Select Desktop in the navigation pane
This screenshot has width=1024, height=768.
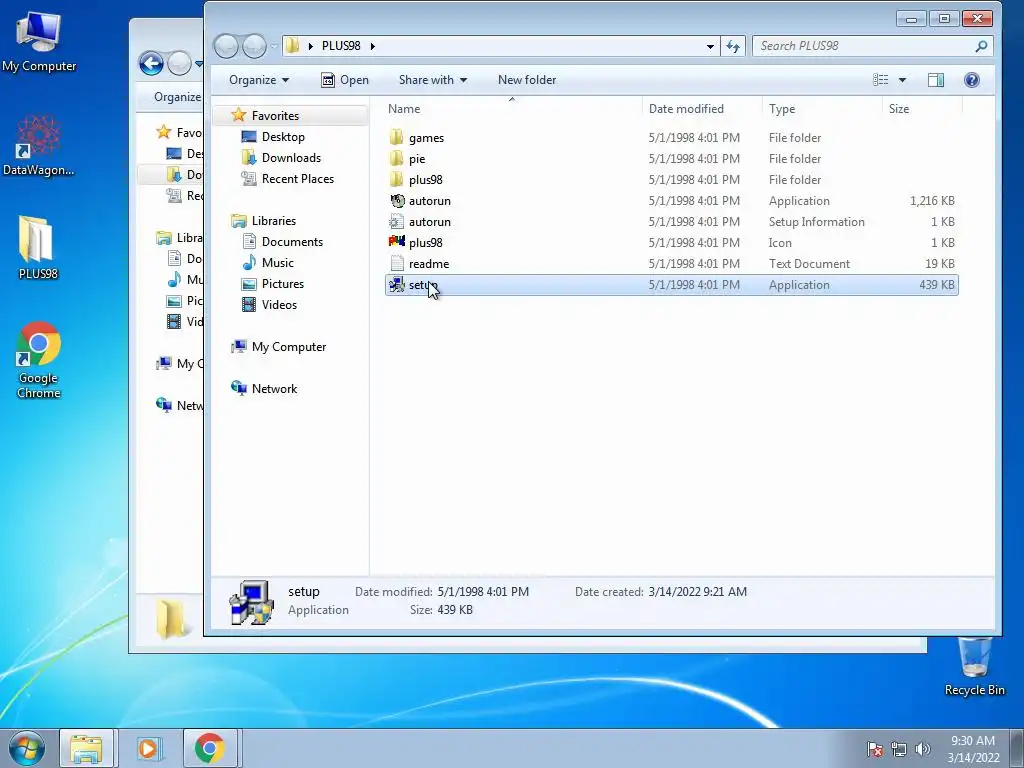click(283, 136)
